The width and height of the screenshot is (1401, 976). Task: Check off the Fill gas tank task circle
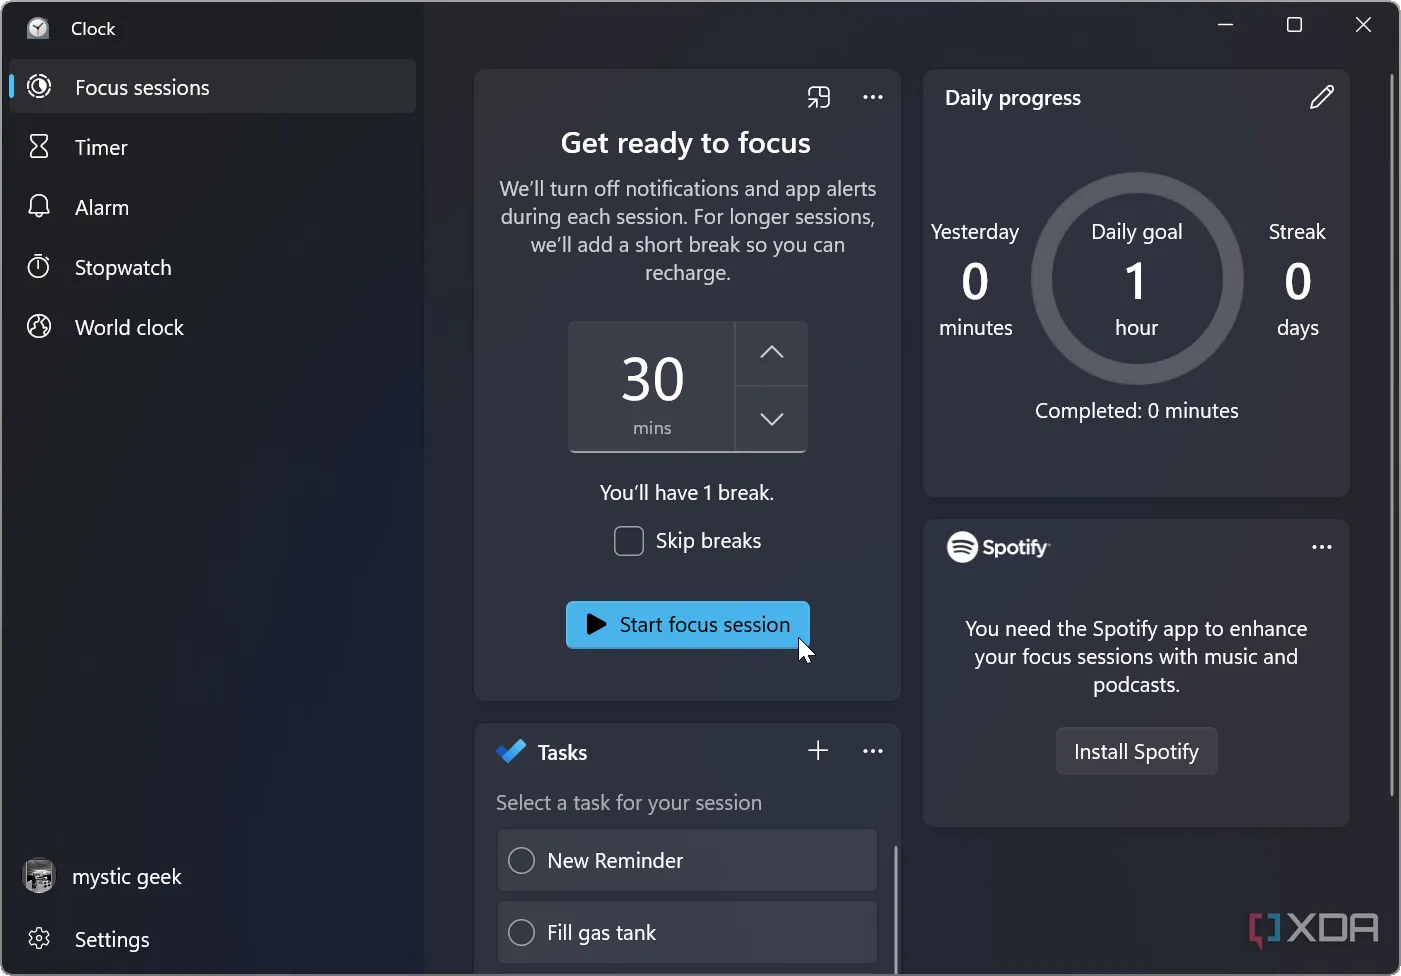pos(521,932)
